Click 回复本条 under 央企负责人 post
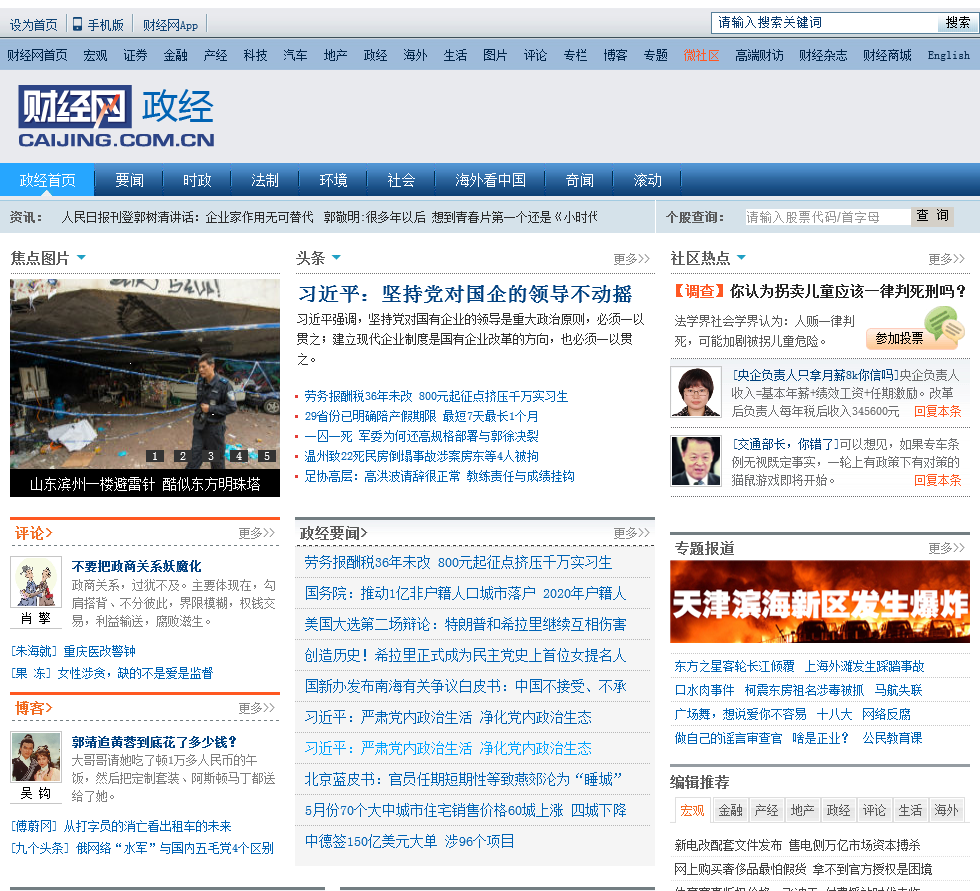 [x=937, y=411]
